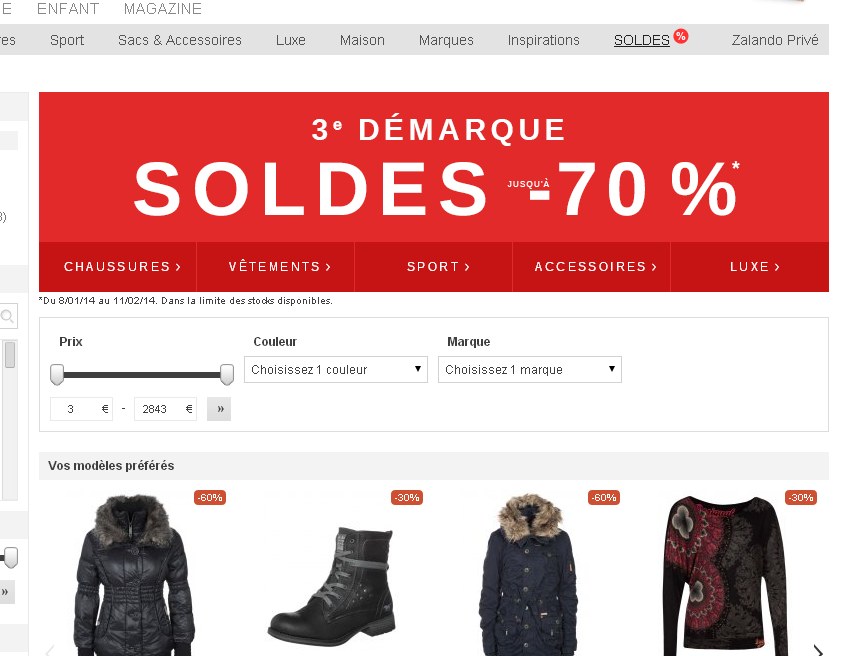Viewport: 852px width, 656px height.
Task: Click the red percent badge next to SOLDES
Action: 680,36
